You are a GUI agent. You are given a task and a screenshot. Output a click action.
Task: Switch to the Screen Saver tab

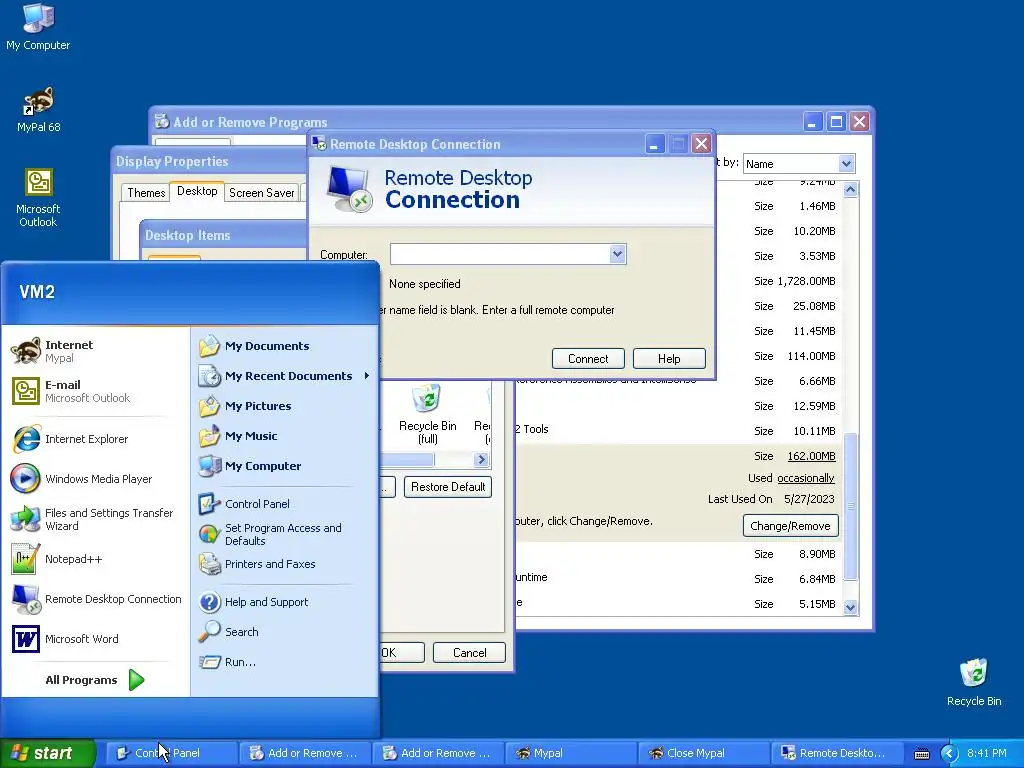[x=261, y=193]
